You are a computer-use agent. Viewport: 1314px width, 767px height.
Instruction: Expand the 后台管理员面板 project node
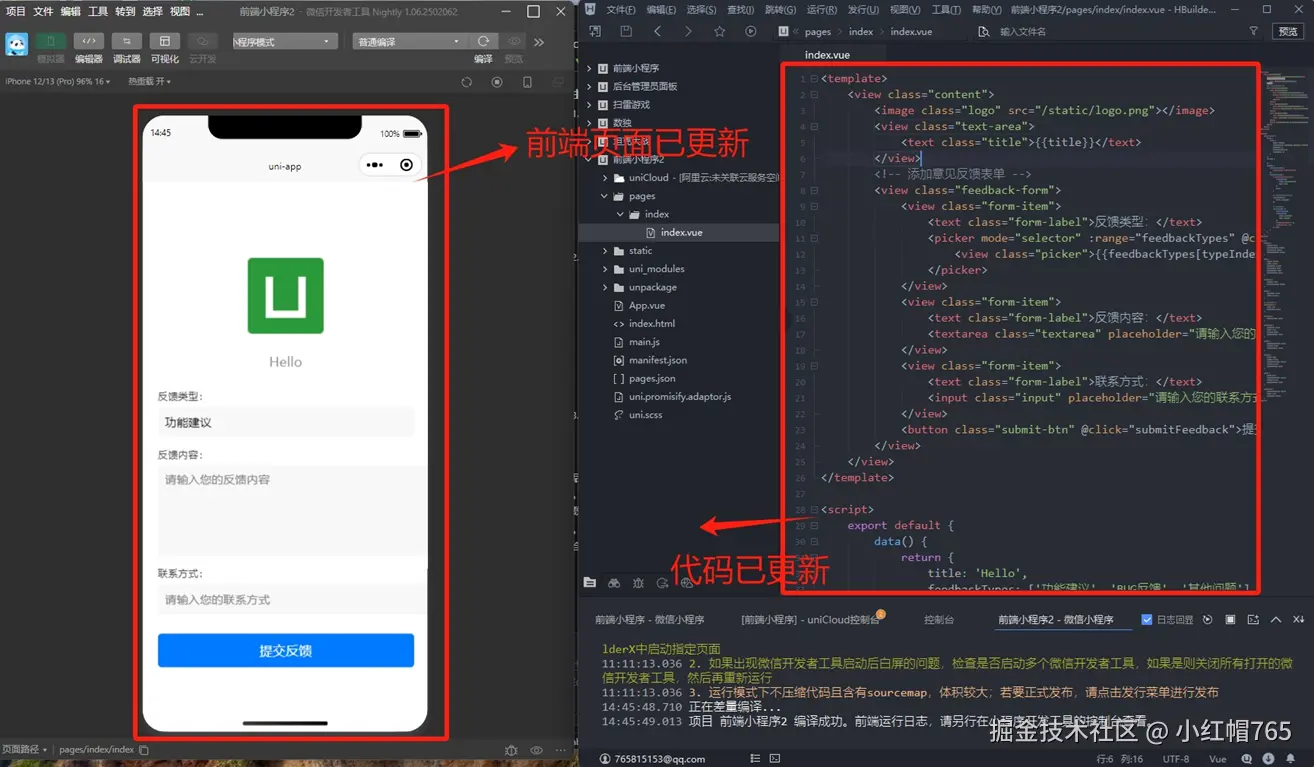tap(590, 86)
